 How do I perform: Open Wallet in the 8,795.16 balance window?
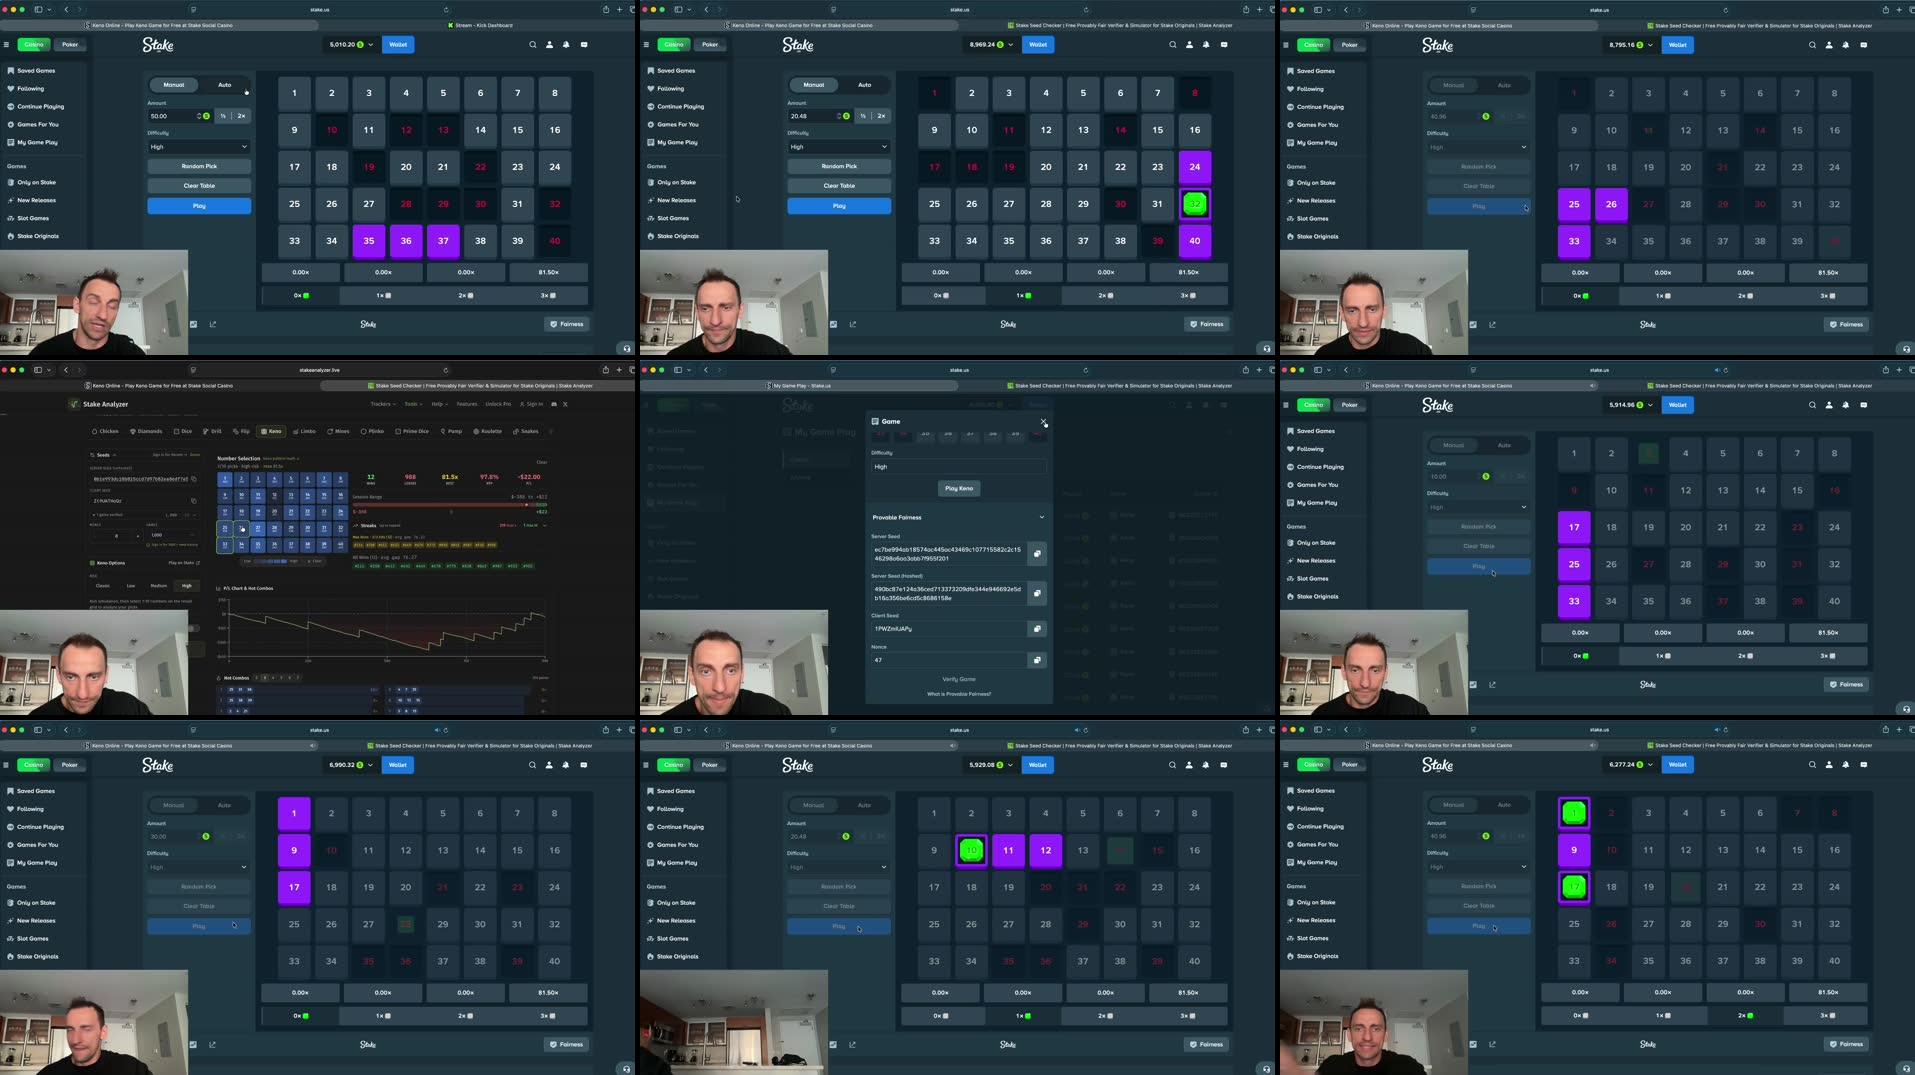[1678, 44]
